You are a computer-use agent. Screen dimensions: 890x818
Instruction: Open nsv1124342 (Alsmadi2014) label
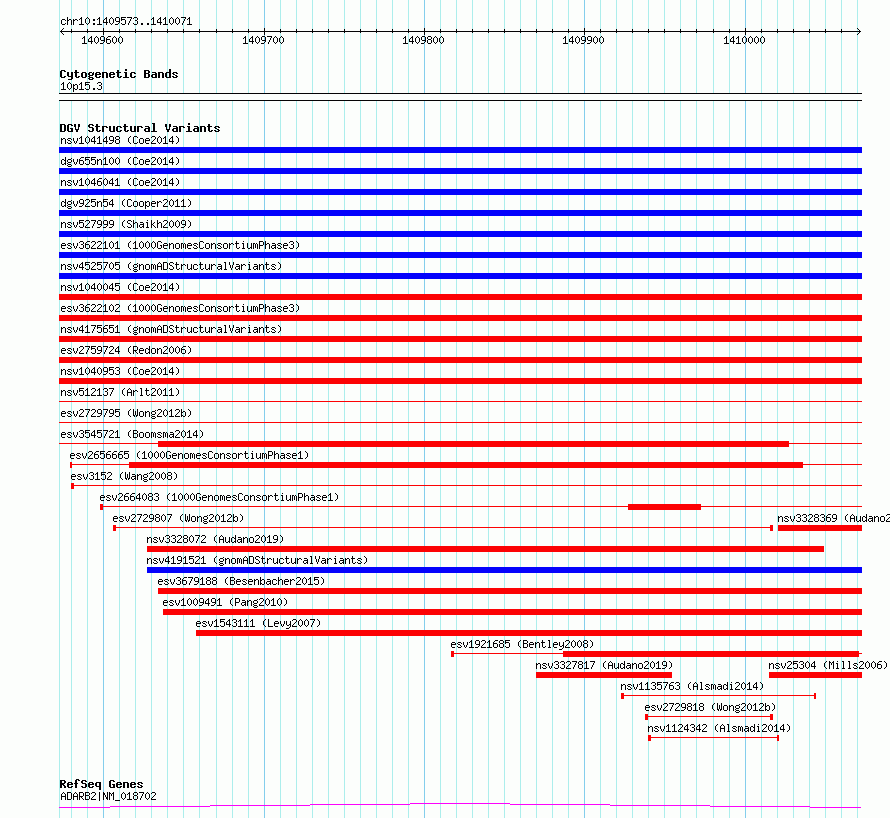[x=719, y=728]
